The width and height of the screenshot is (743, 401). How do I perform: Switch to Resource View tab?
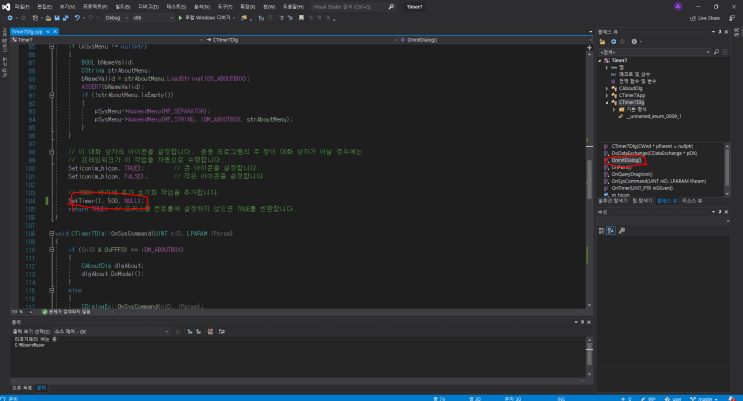692,201
